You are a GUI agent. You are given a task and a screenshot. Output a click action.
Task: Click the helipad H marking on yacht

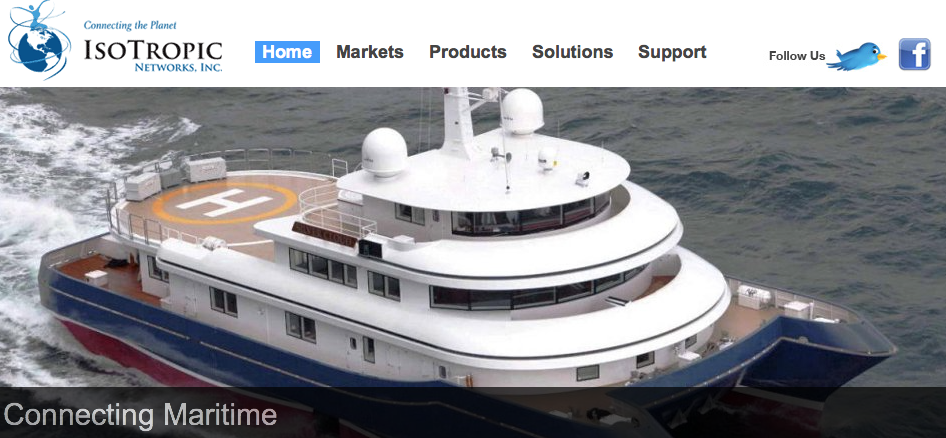click(x=224, y=203)
